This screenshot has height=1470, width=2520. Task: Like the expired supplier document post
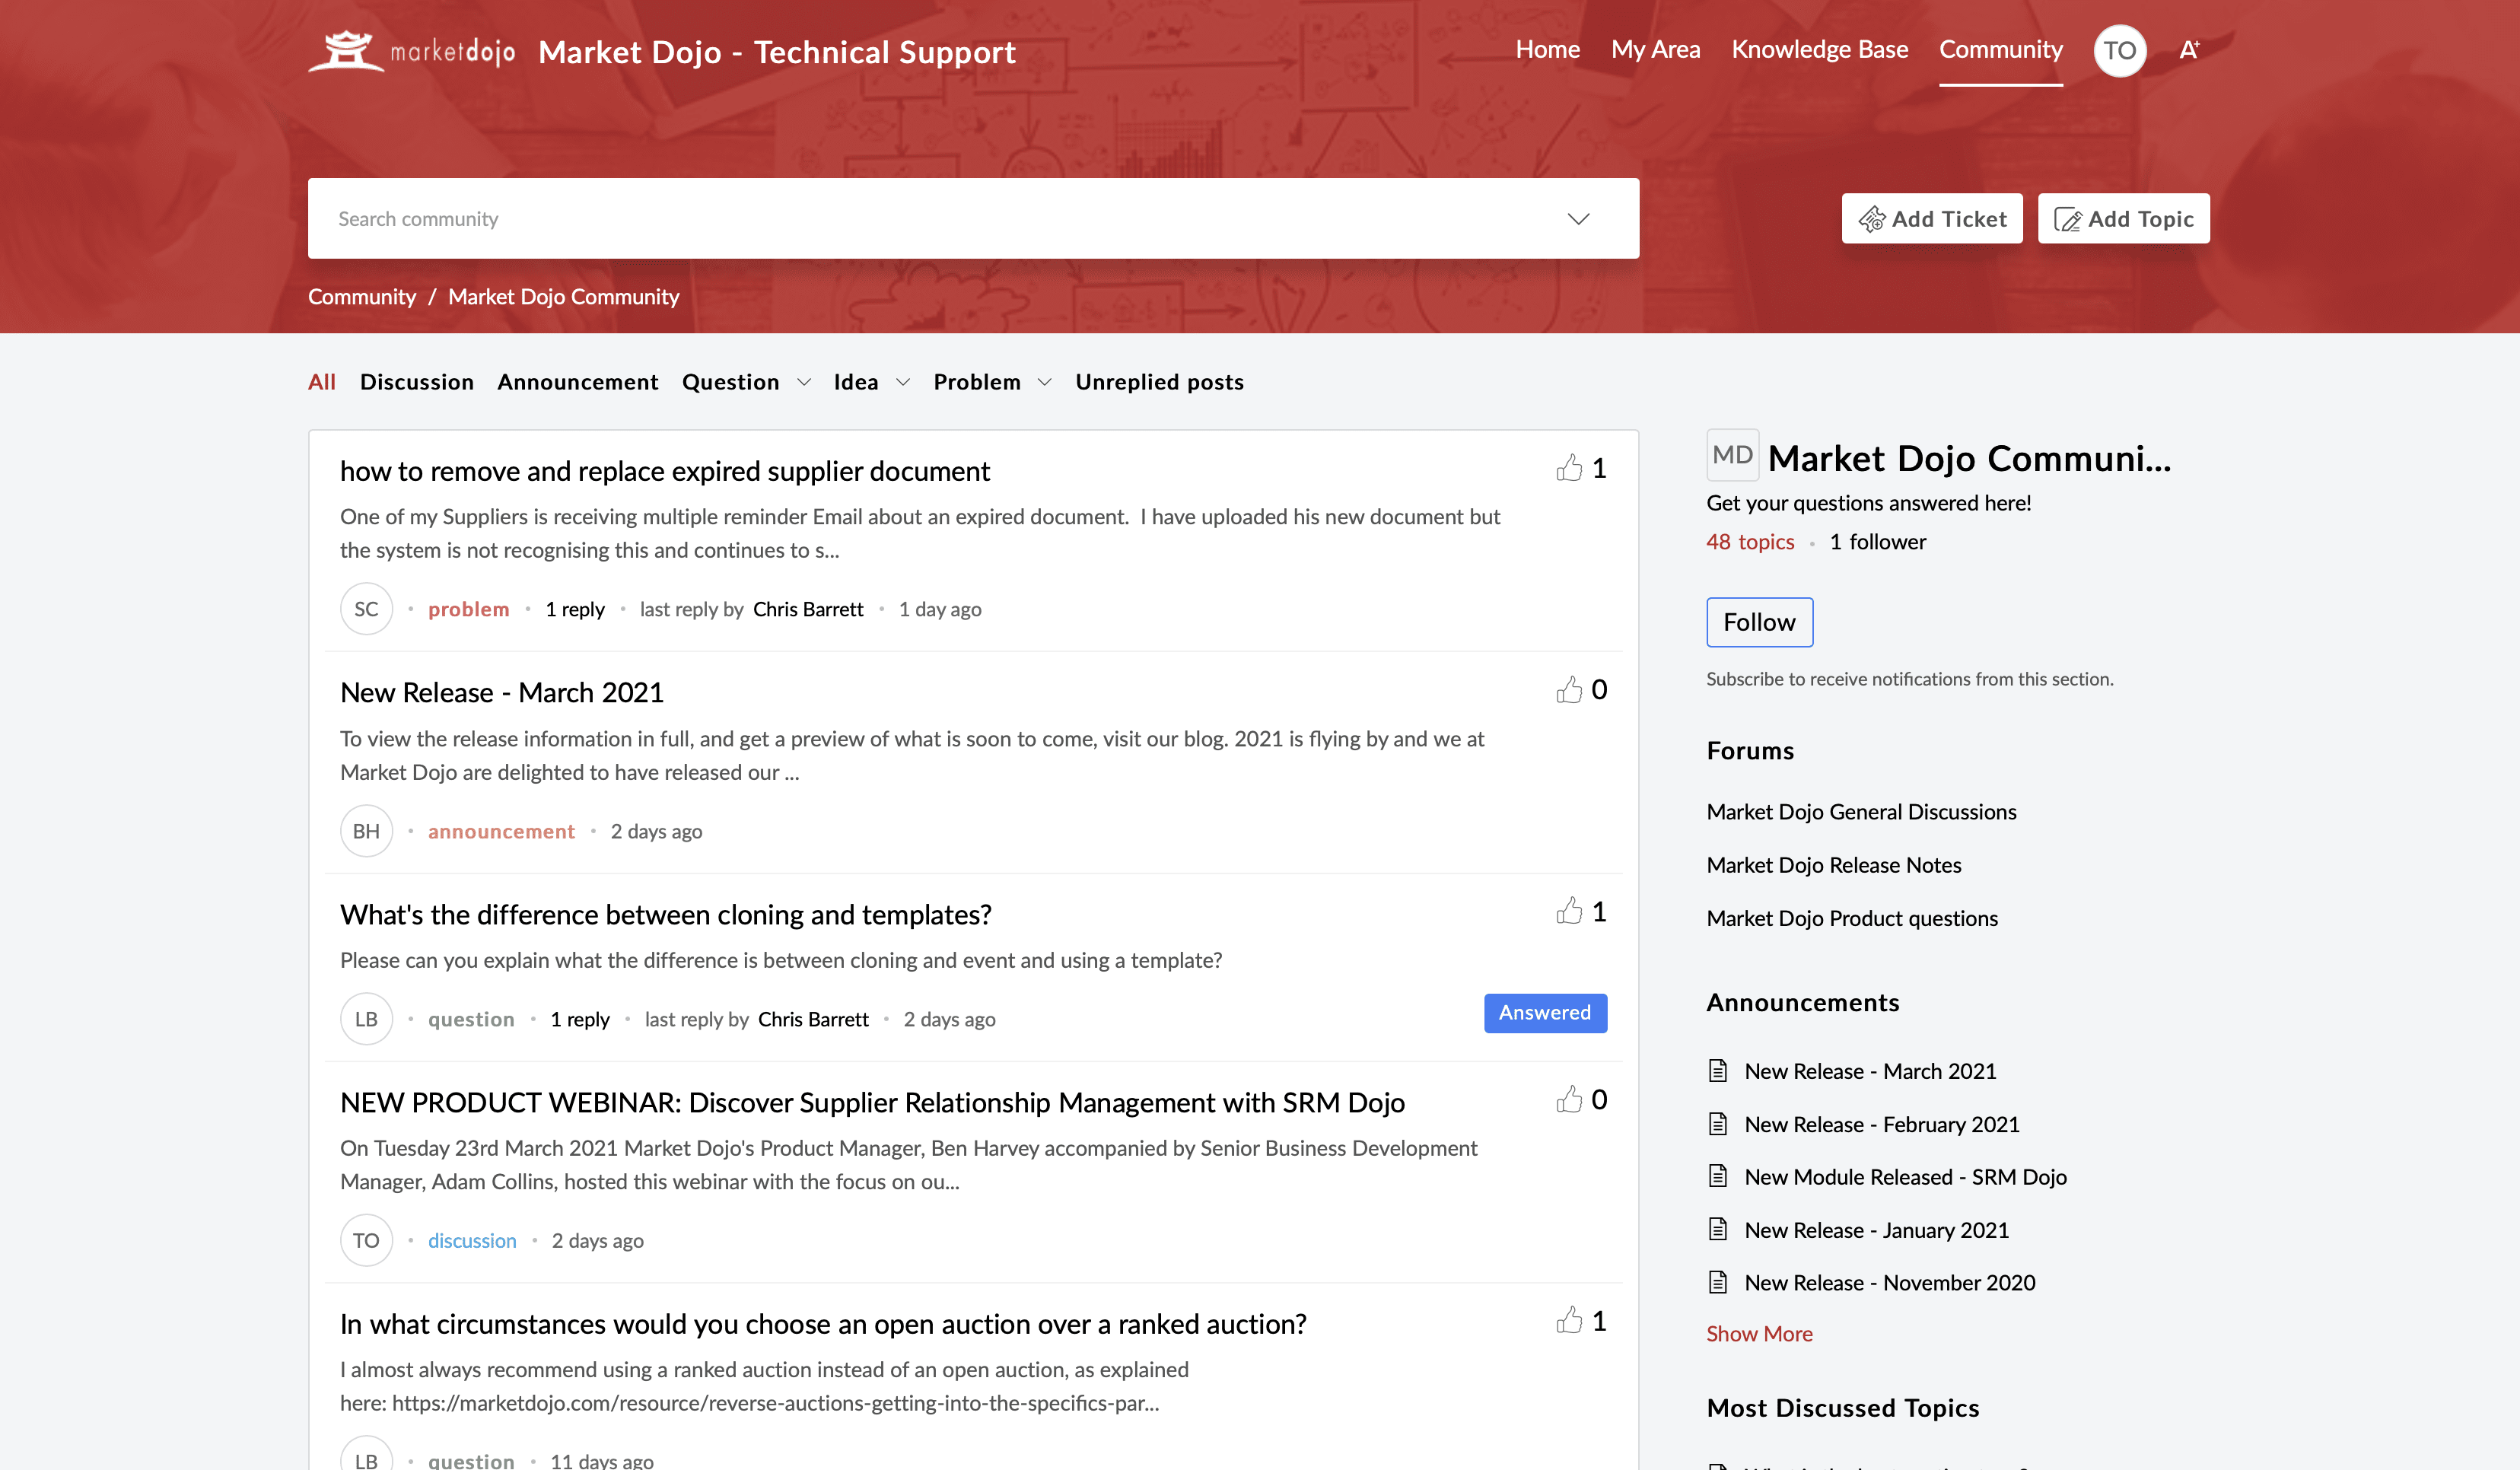(x=1570, y=467)
